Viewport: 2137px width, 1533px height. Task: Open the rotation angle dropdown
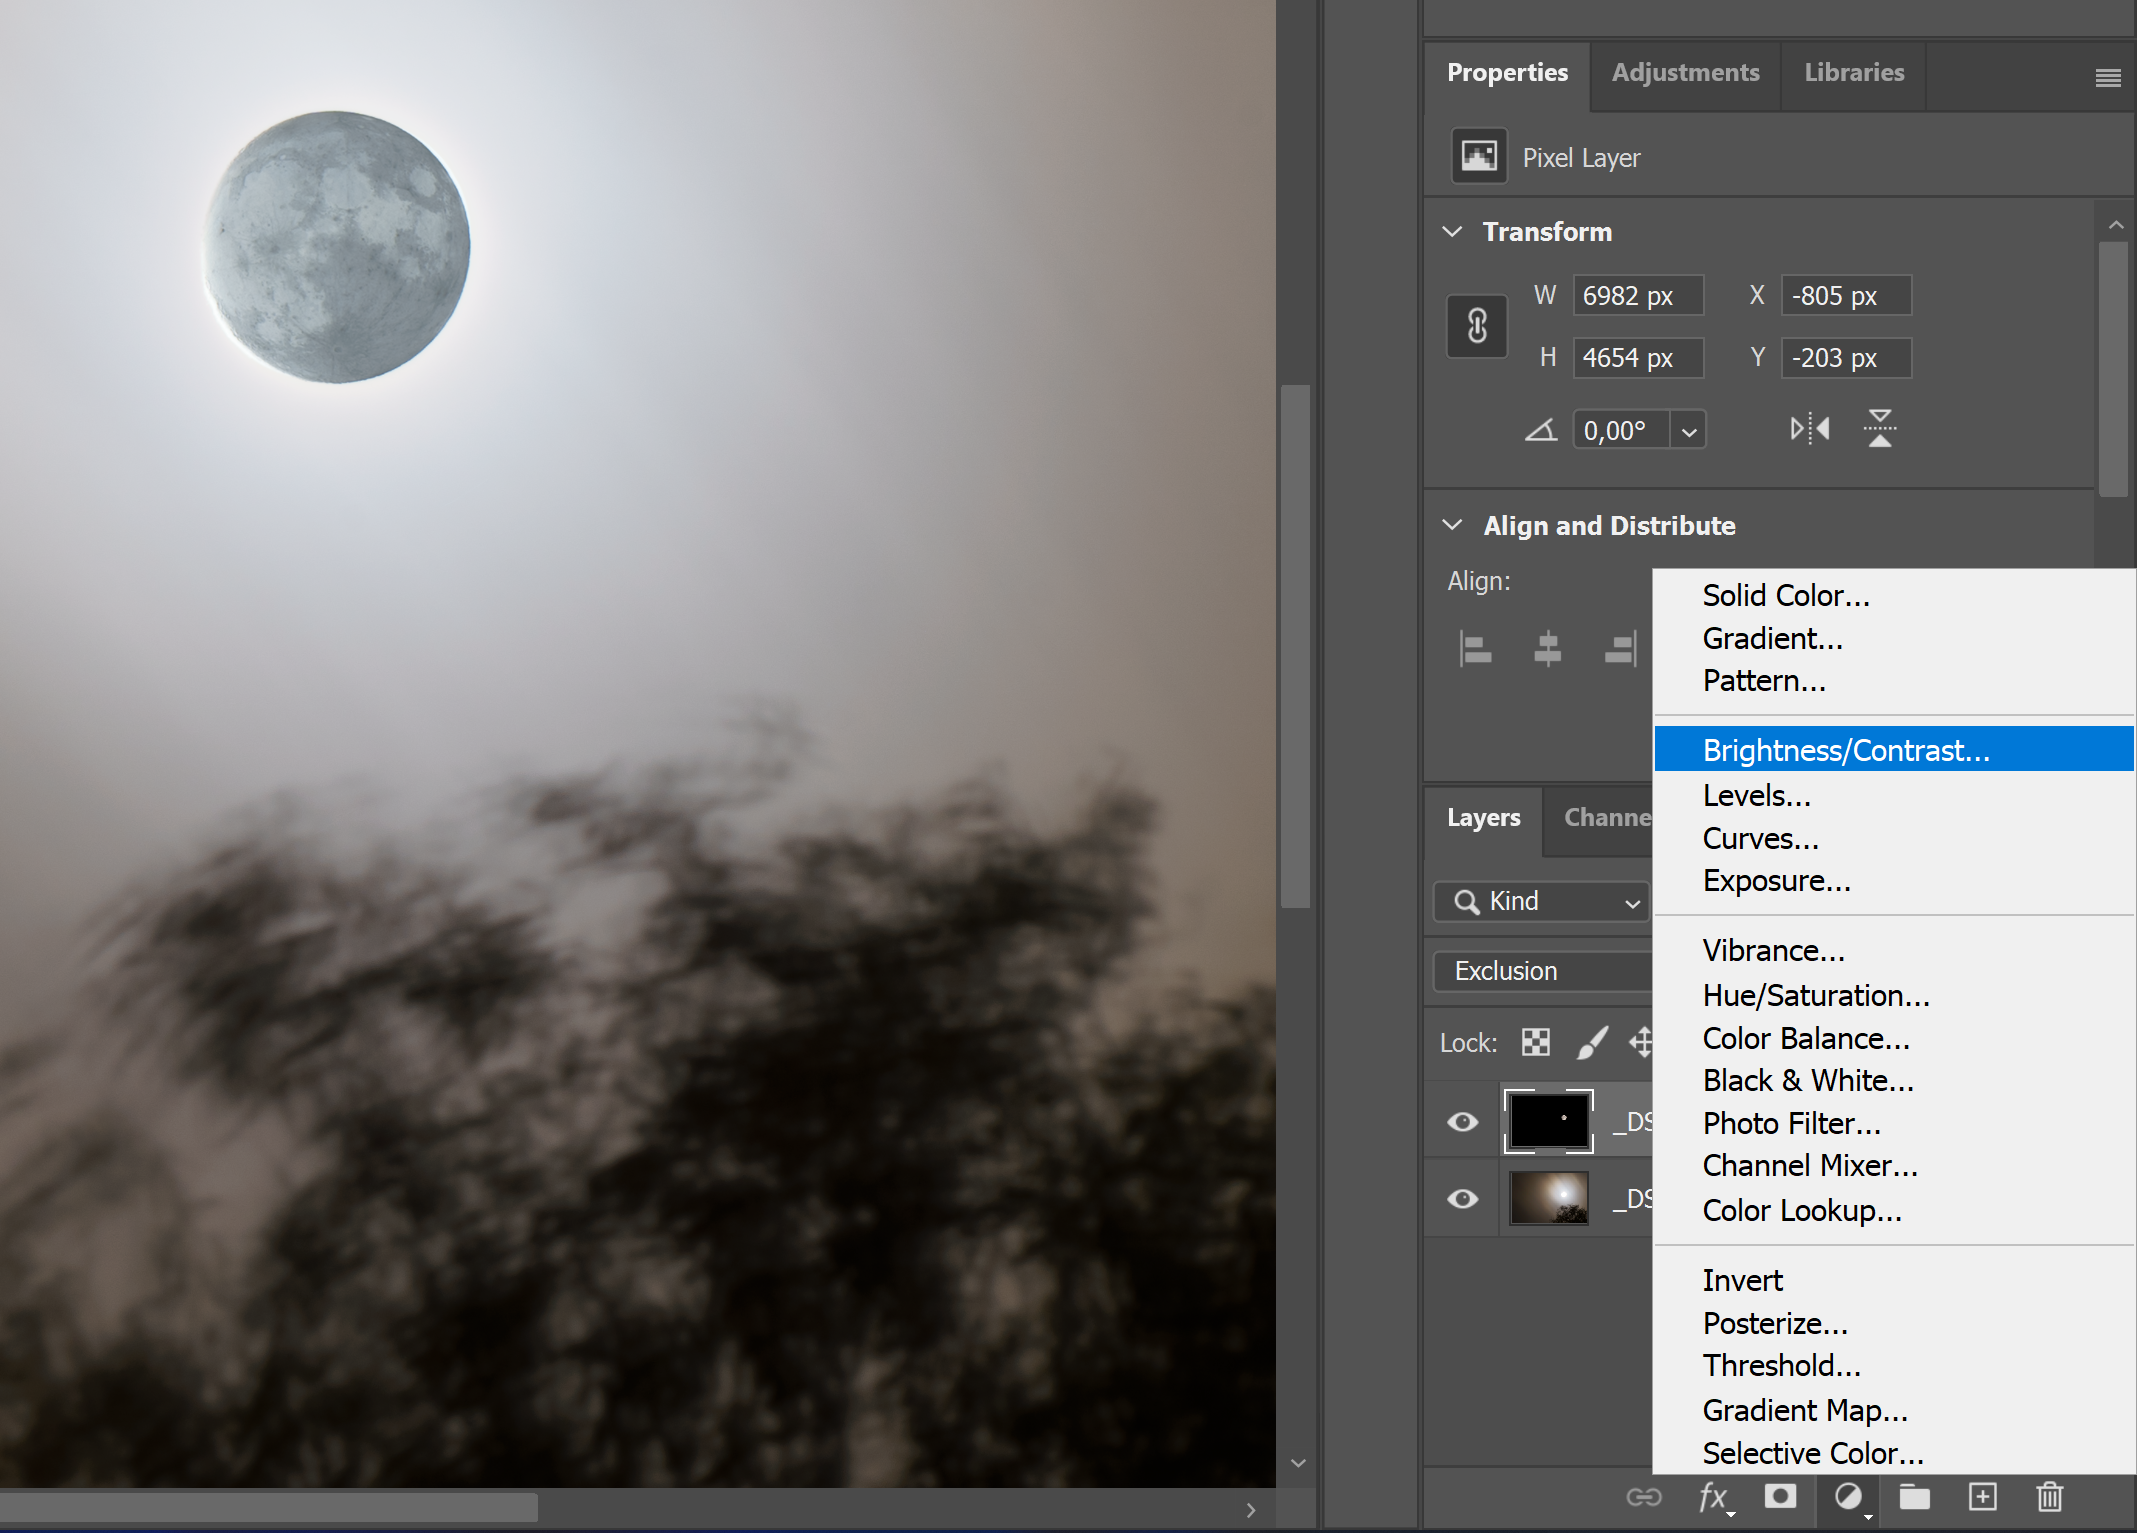pos(1688,429)
